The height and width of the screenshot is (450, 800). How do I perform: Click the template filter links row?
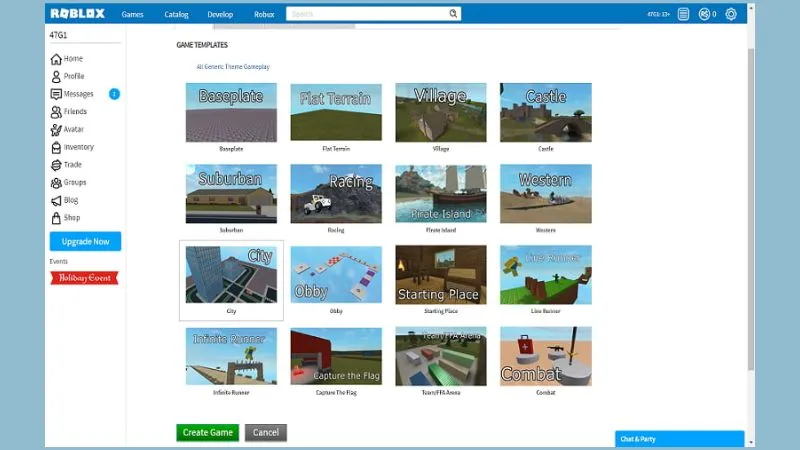point(233,67)
